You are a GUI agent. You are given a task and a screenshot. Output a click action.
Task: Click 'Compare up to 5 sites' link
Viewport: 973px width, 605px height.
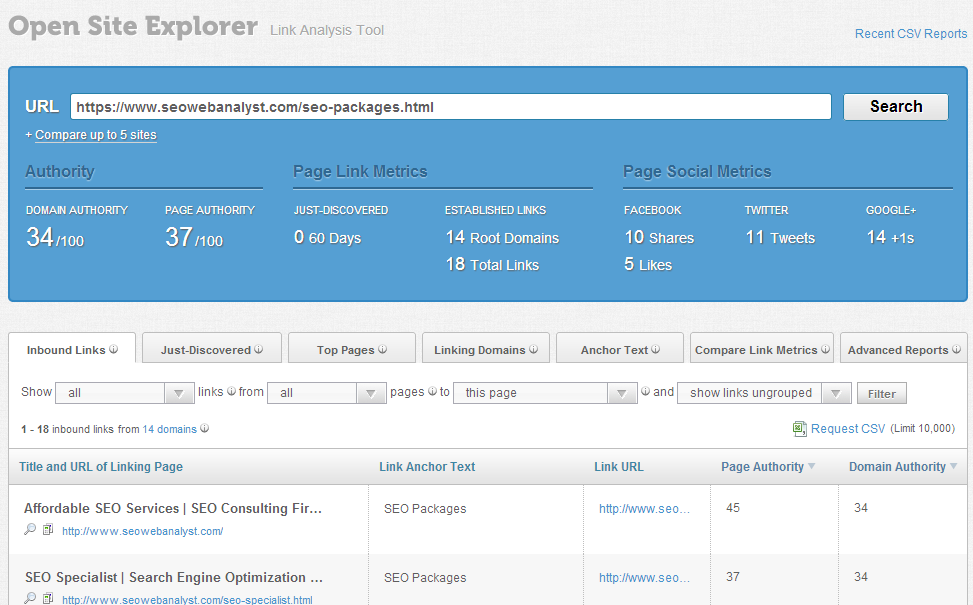pos(96,135)
